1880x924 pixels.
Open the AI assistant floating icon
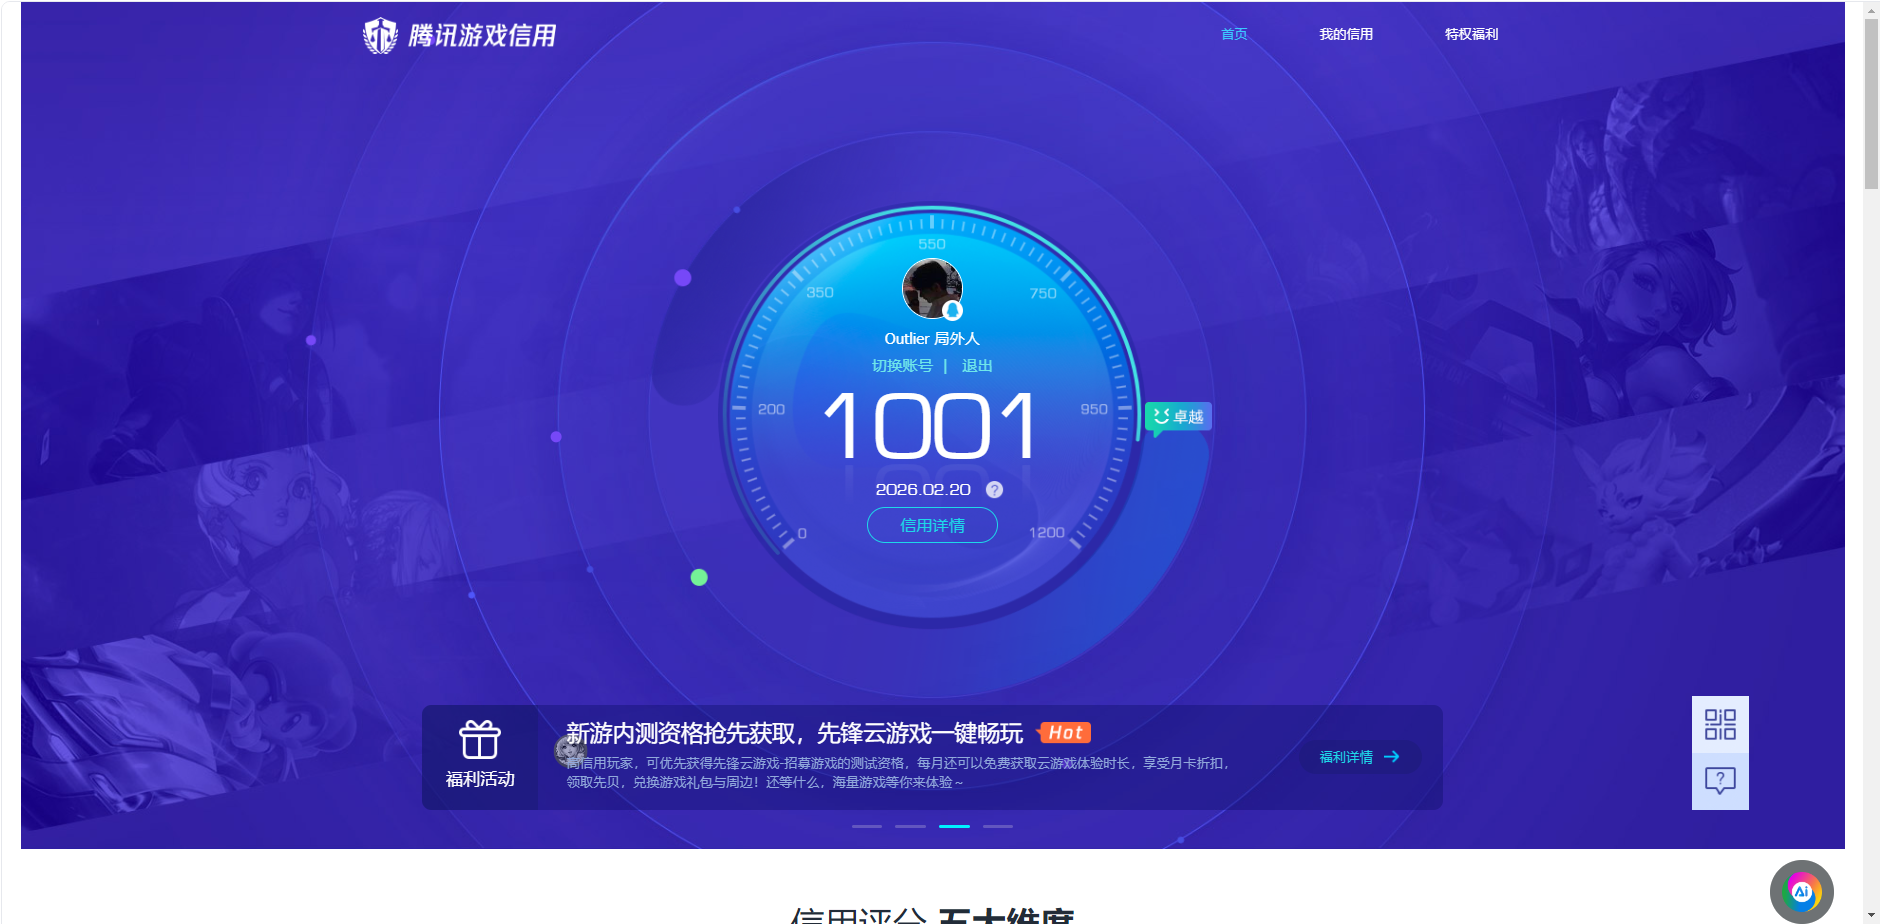pyautogui.click(x=1801, y=891)
